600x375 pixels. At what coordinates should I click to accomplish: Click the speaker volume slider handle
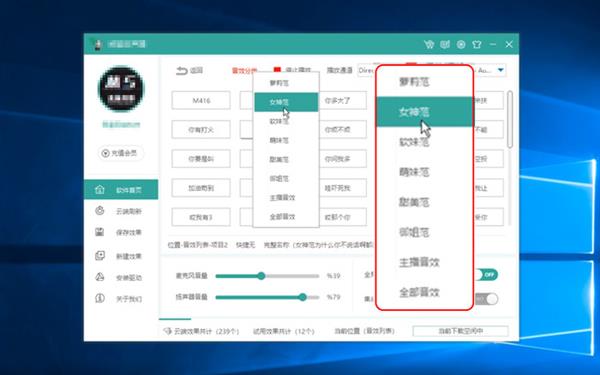(303, 297)
